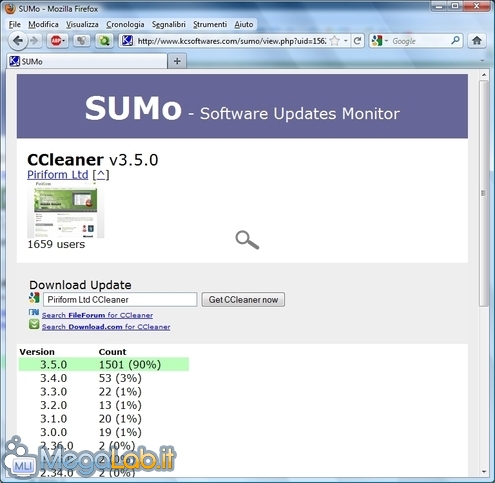The image size is (495, 483).
Task: Click into the Google search box
Action: pyautogui.click(x=421, y=41)
